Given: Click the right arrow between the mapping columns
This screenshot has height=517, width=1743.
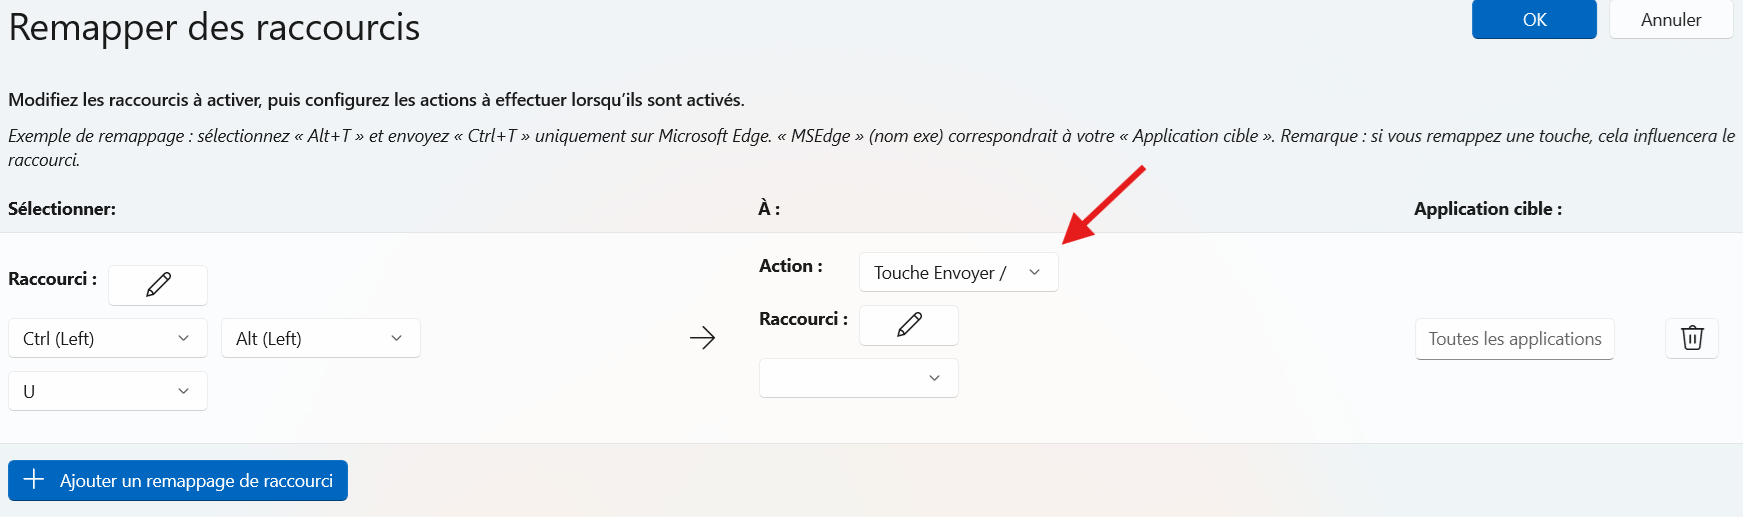Looking at the screenshot, I should point(703,338).
